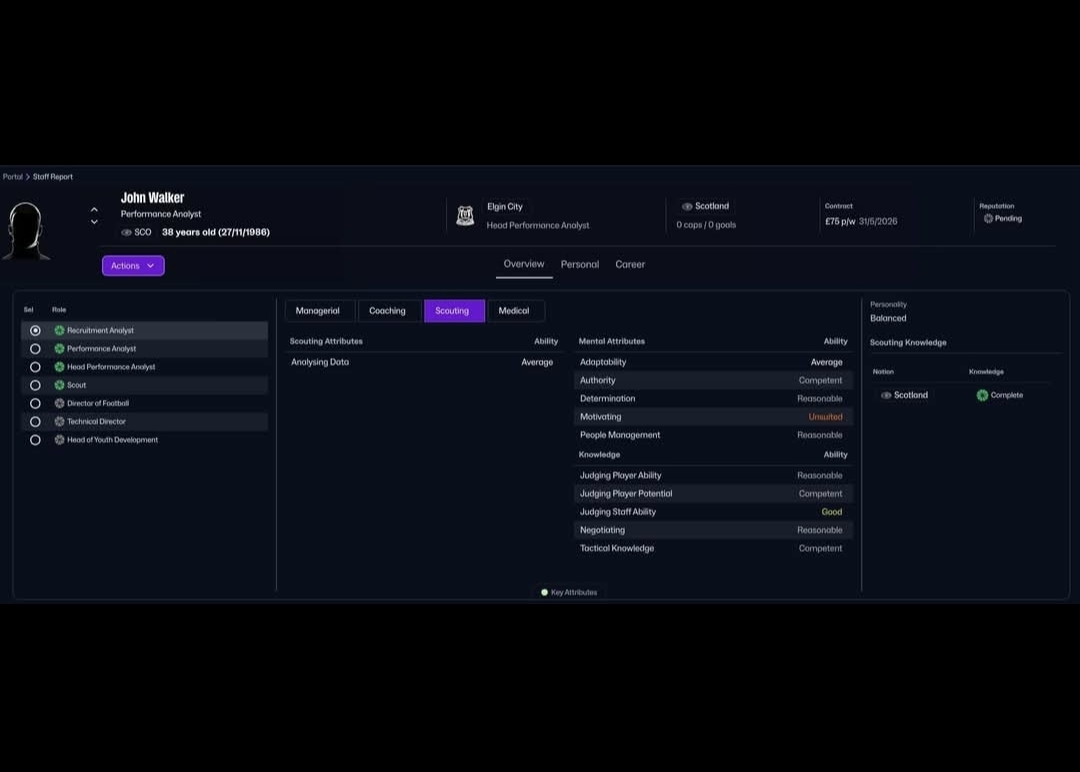The width and height of the screenshot is (1080, 772).
Task: Click the Elgin City club crest
Action: point(465,216)
